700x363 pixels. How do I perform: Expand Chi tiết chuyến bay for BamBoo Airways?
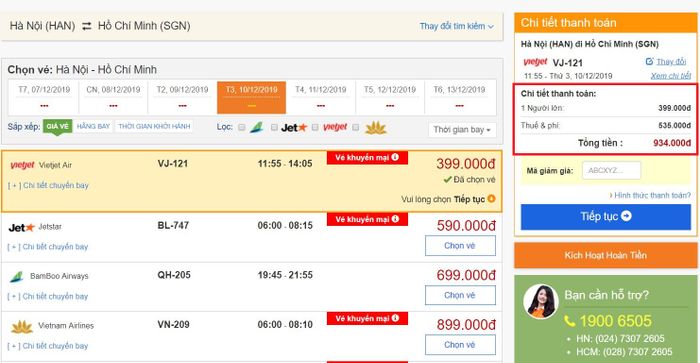coord(48,296)
